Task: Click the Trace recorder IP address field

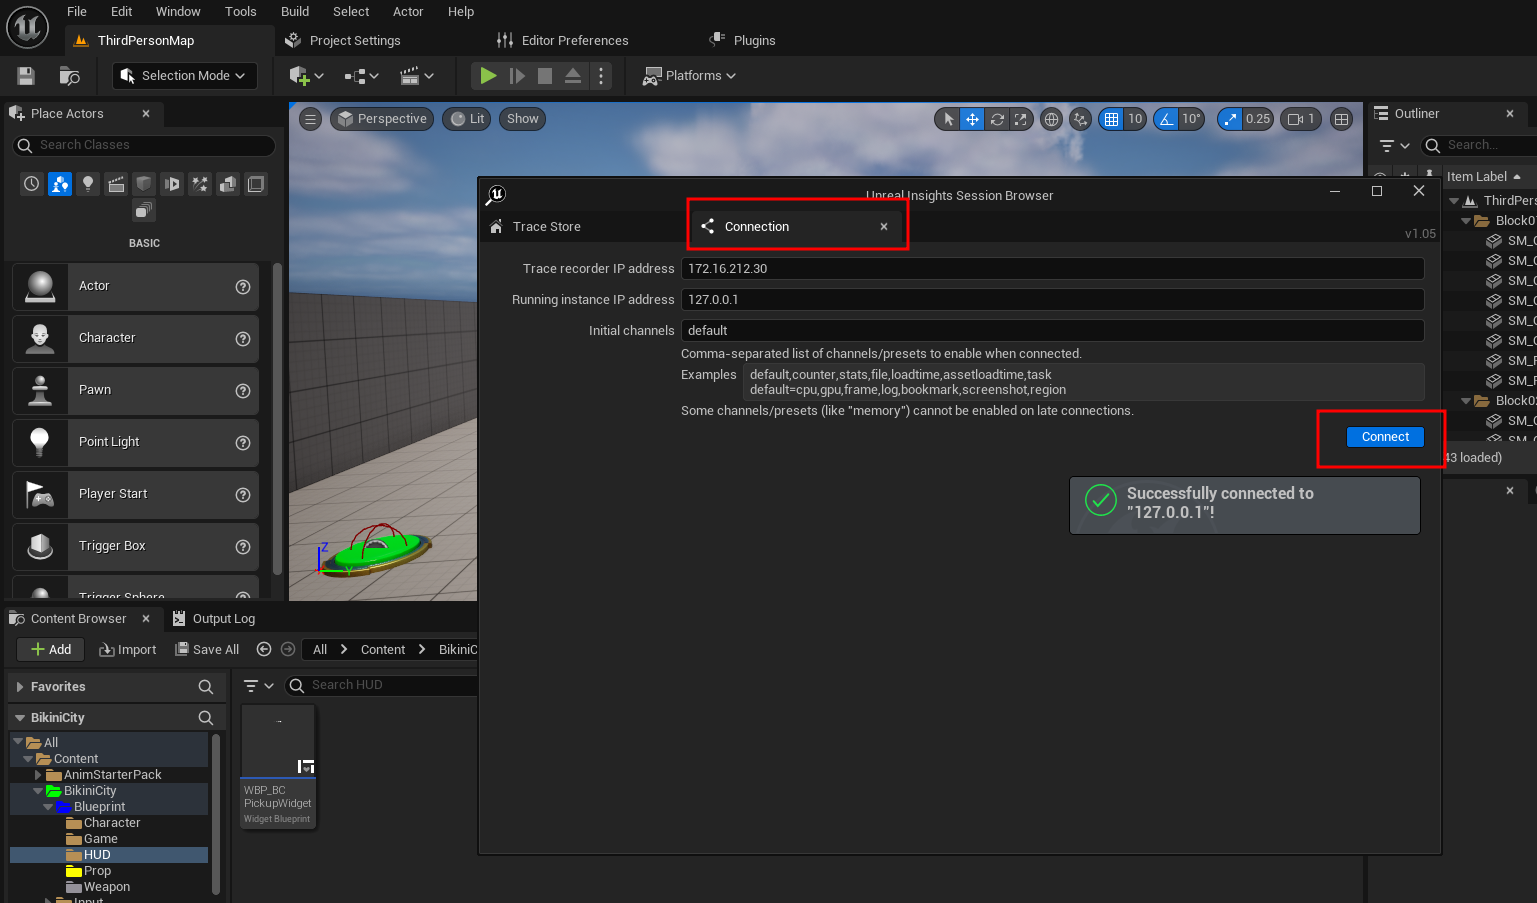Action: pyautogui.click(x=1052, y=269)
